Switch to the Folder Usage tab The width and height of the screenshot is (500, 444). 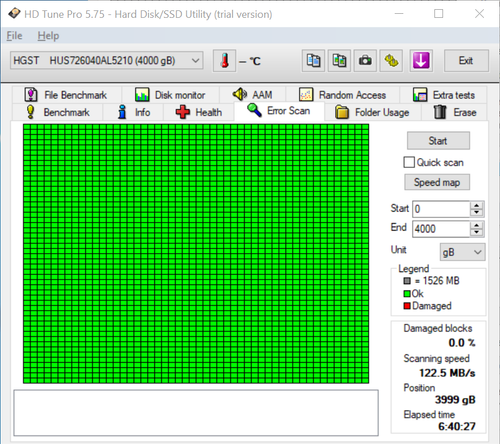click(x=372, y=112)
